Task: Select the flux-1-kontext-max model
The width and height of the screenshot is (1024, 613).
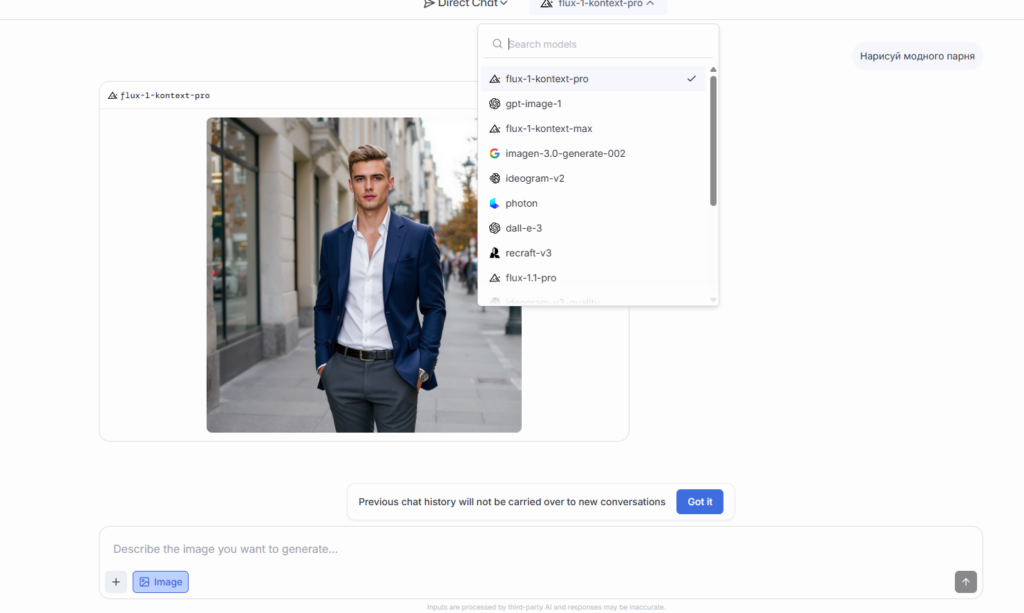Action: (x=593, y=129)
